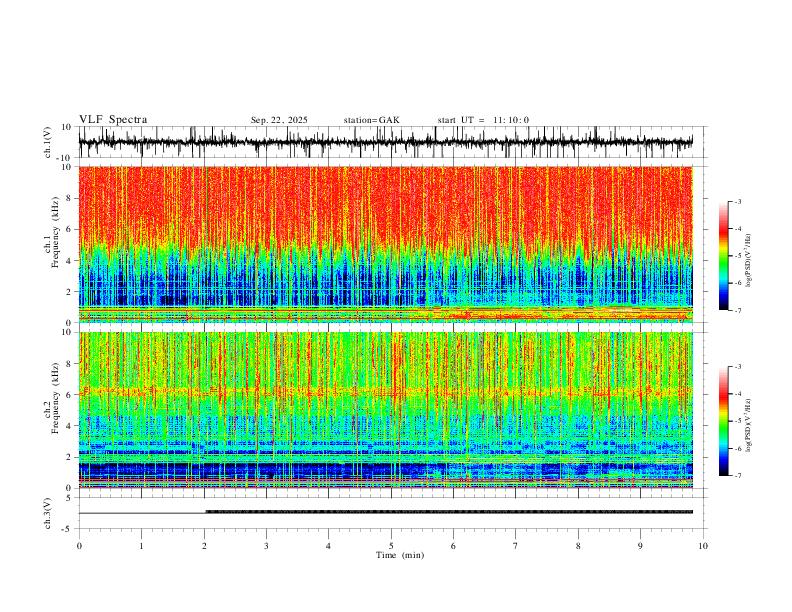Click the ch.1 color bar 'log(PSD)' label

[x=748, y=261]
